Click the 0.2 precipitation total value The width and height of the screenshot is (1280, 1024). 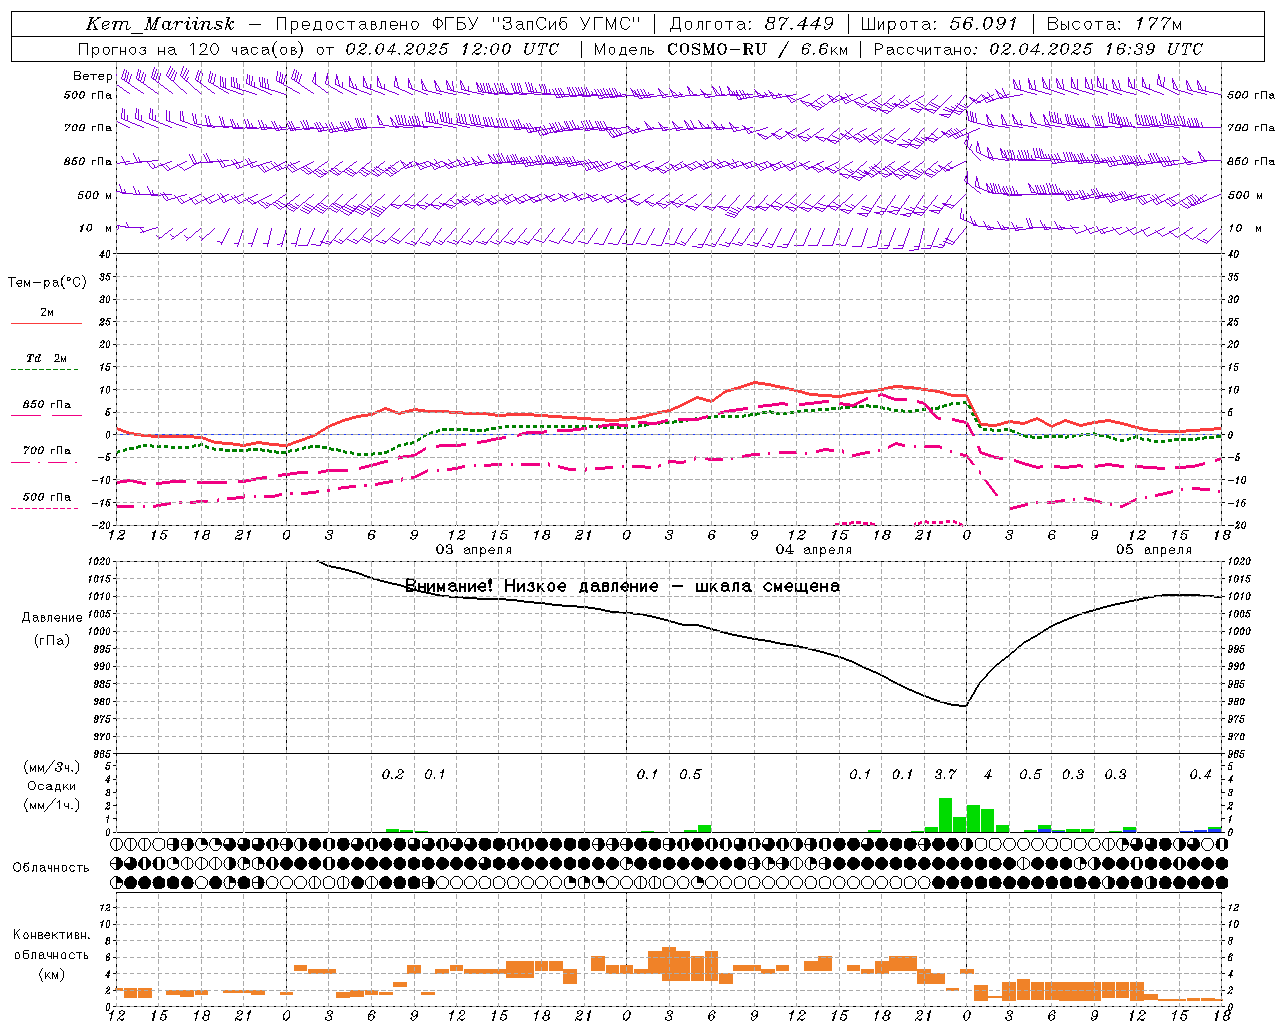pyautogui.click(x=393, y=774)
